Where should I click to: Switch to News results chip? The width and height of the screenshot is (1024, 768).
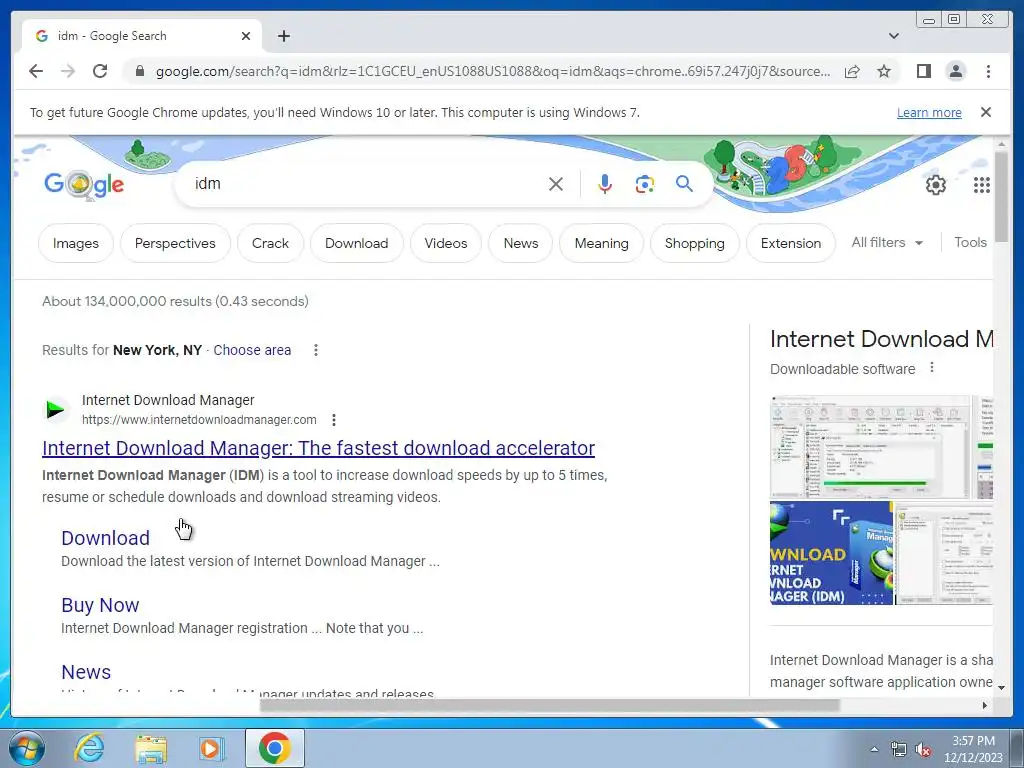point(521,243)
